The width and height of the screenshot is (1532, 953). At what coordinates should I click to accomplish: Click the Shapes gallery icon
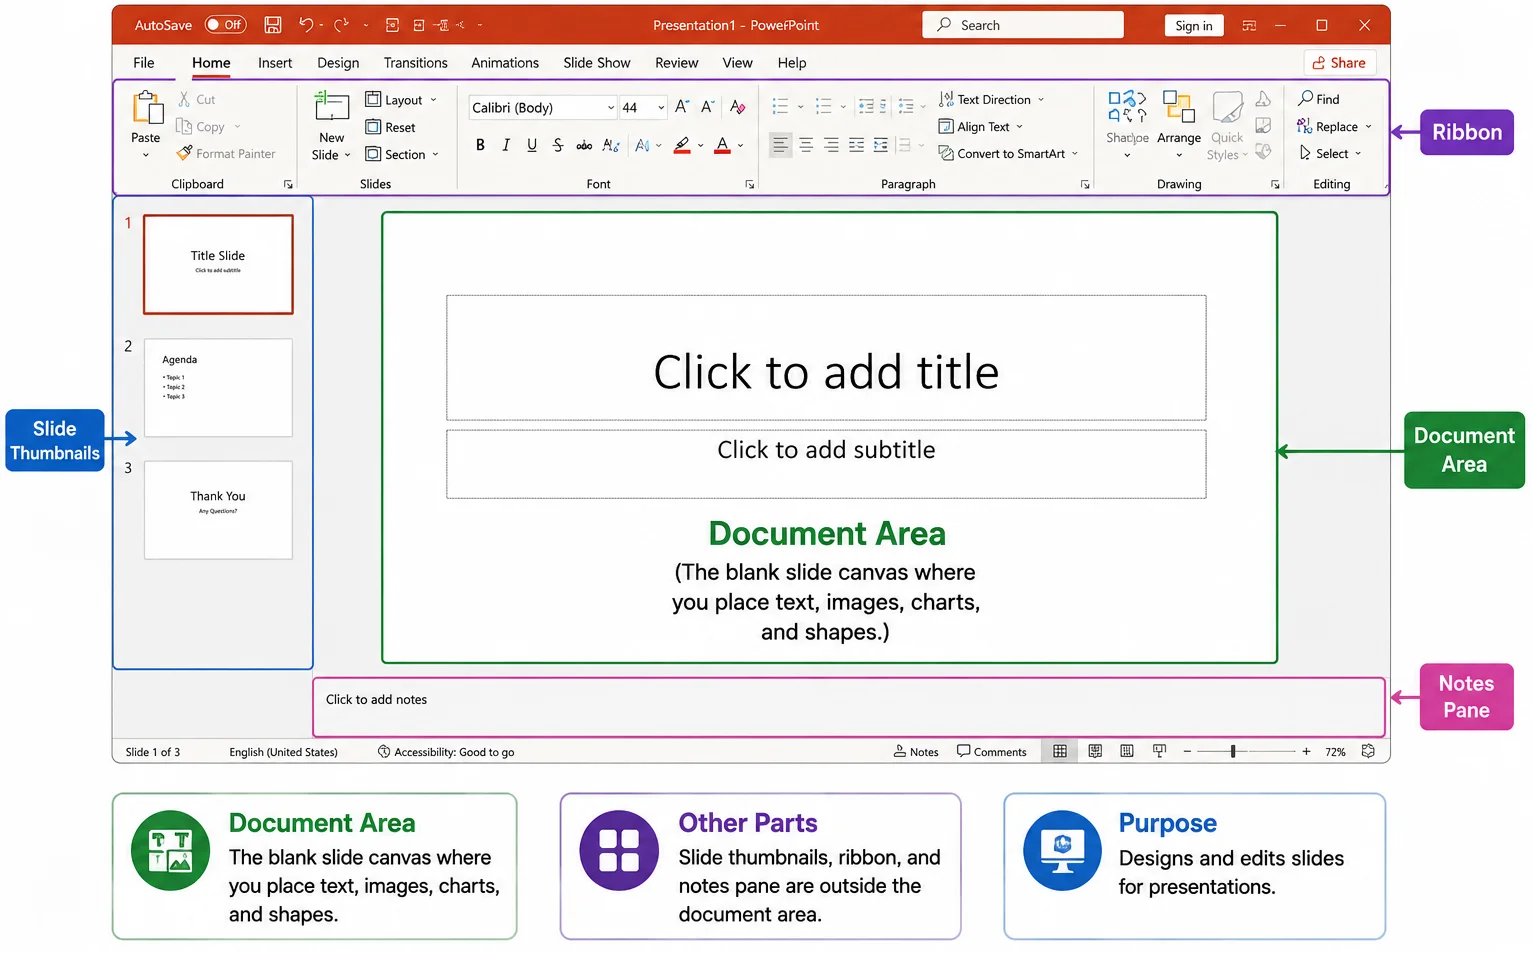tap(1127, 106)
